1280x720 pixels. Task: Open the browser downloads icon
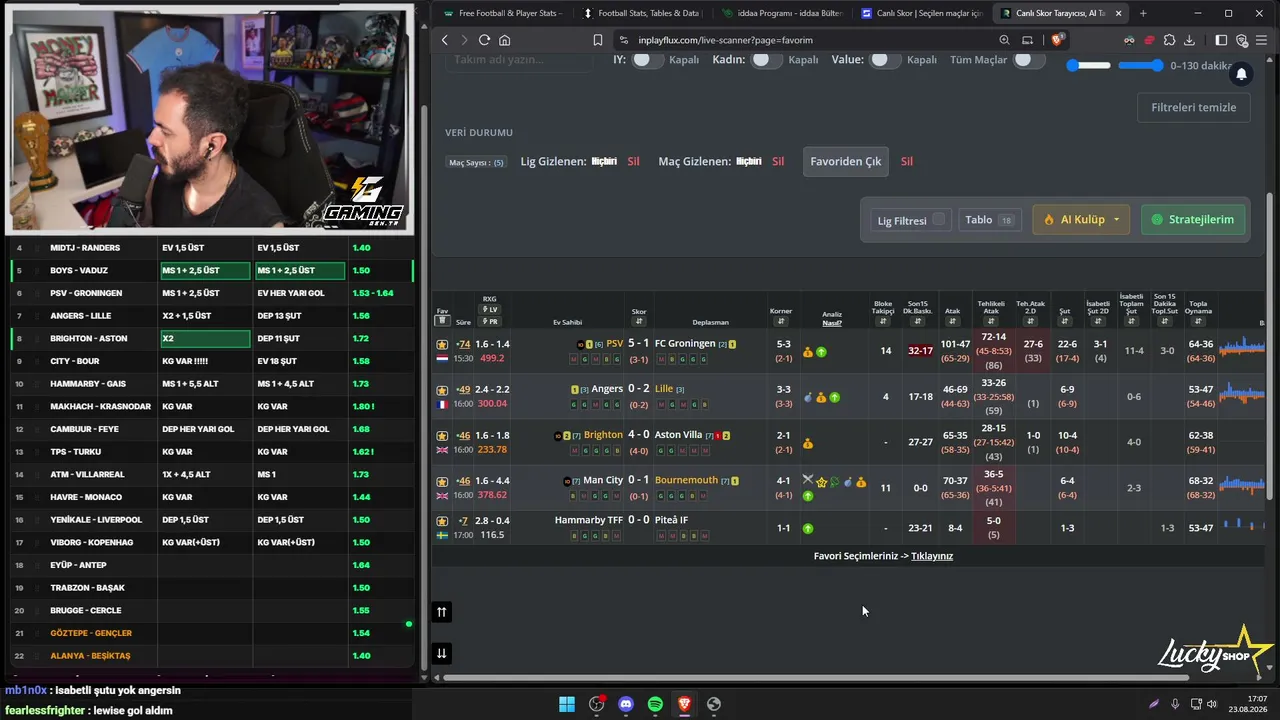click(x=1190, y=40)
